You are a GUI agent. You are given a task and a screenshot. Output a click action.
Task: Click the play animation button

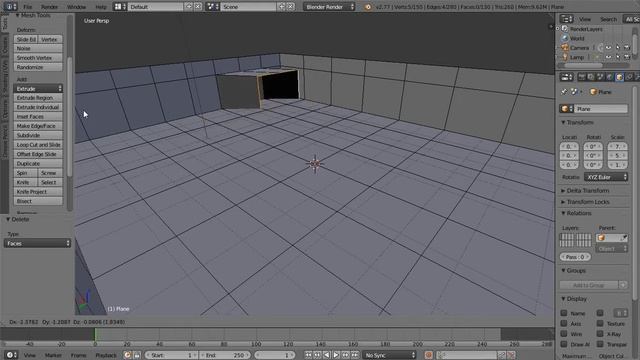[x=336, y=355]
